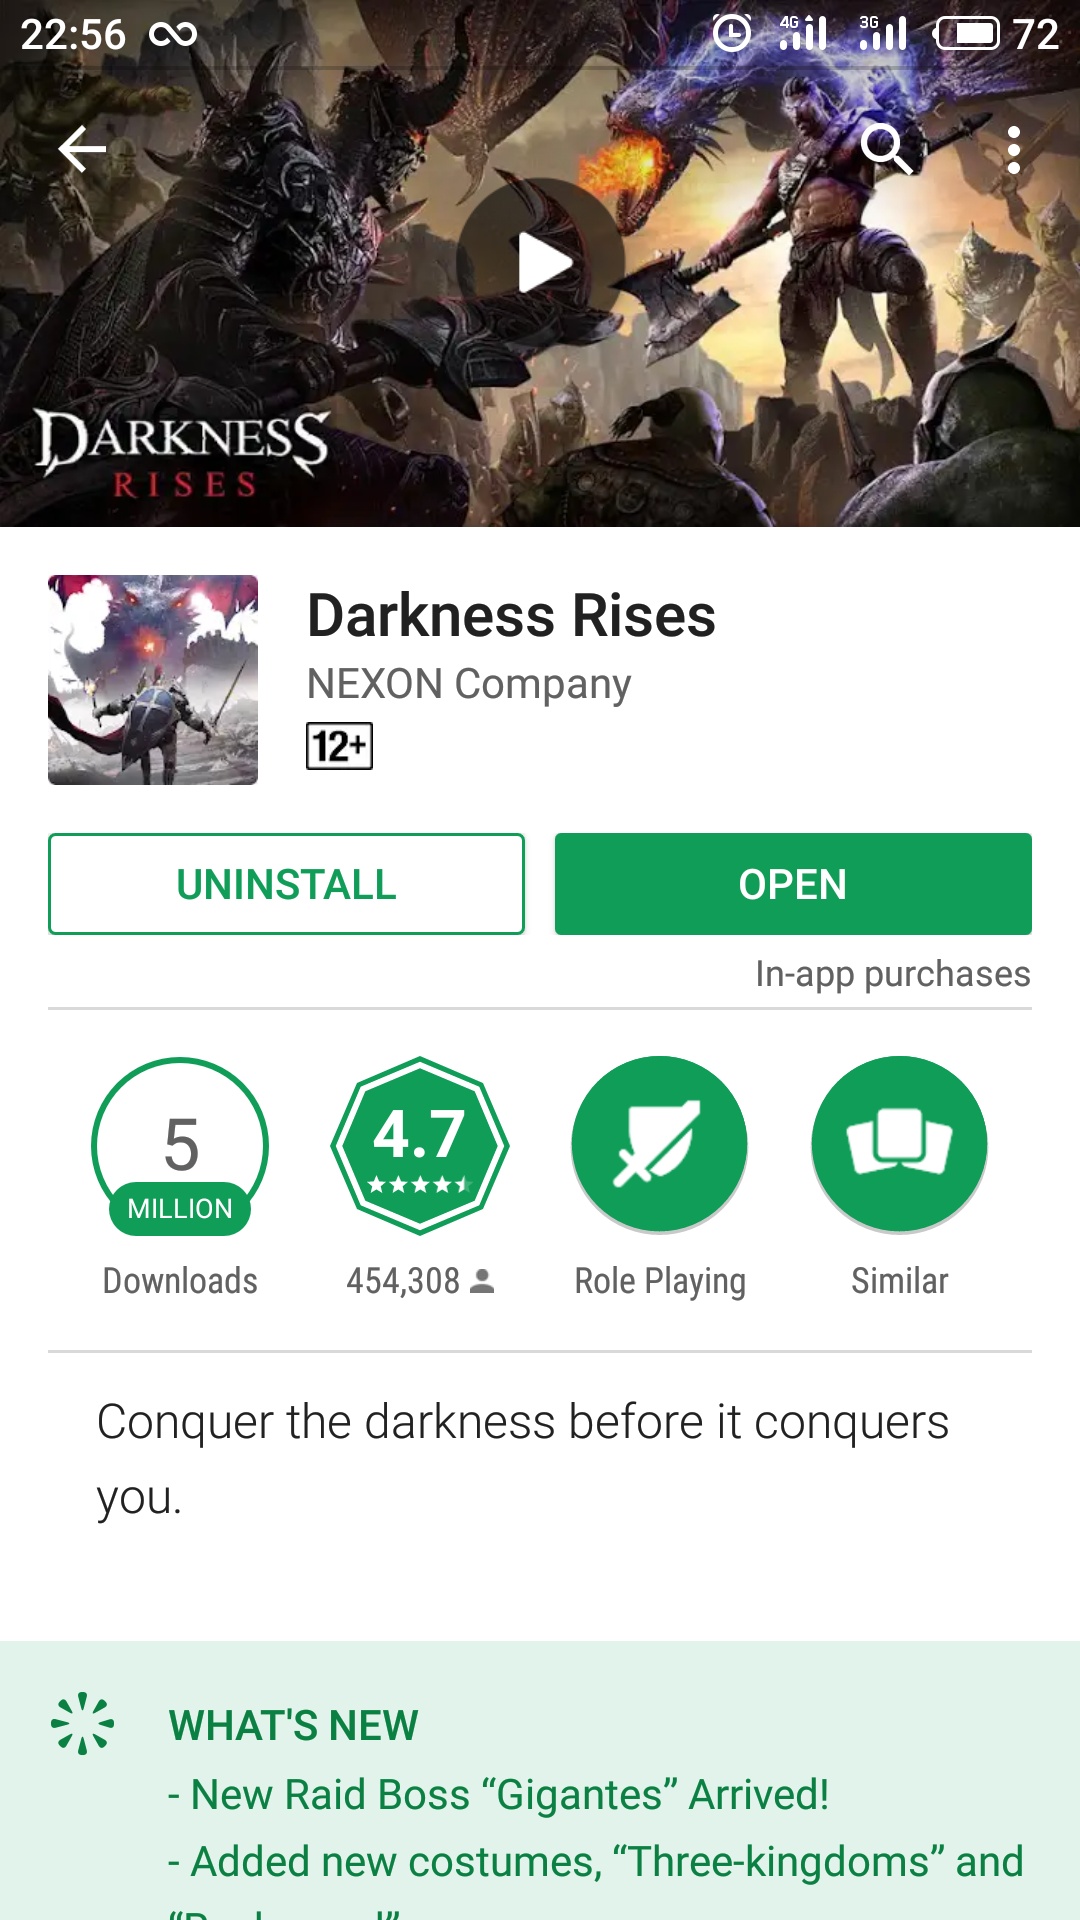Screen dimensions: 1080x1920
Task: Open the NEXON Company developer page
Action: tap(469, 685)
